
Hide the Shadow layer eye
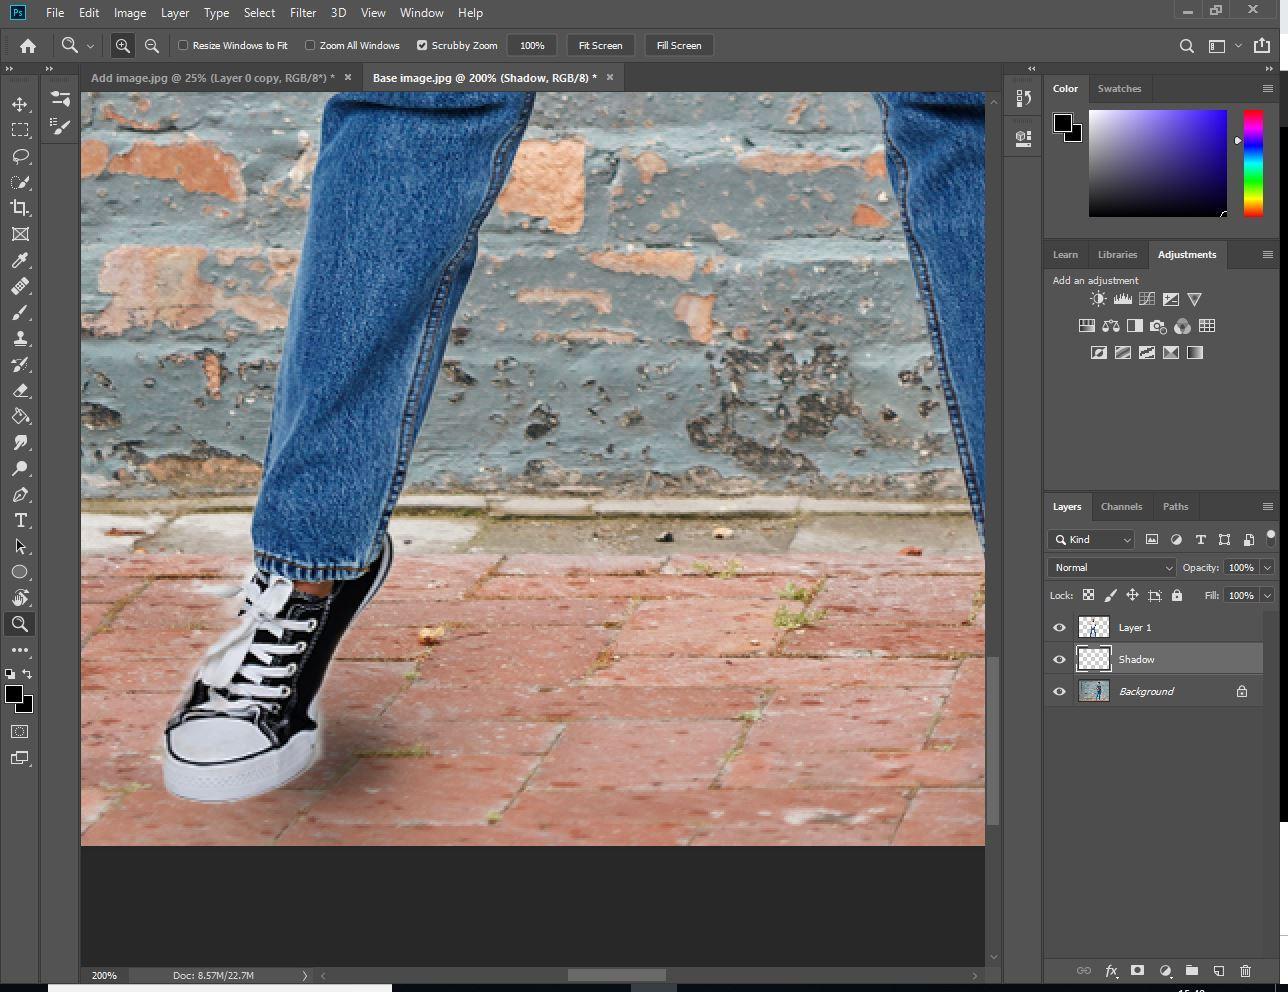pyautogui.click(x=1059, y=659)
